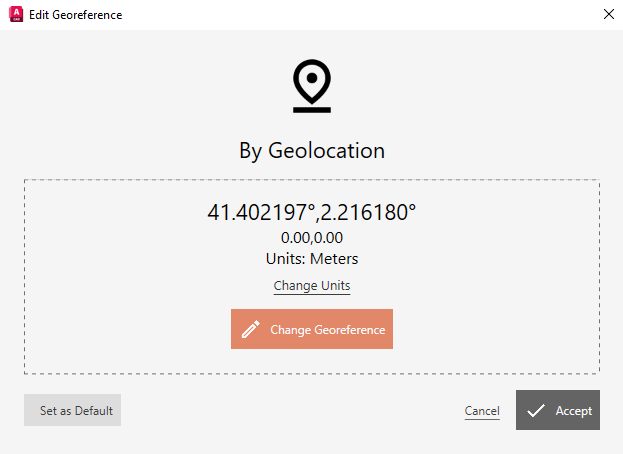This screenshot has width=623, height=454.
Task: Open the Change Units link
Action: 312,286
